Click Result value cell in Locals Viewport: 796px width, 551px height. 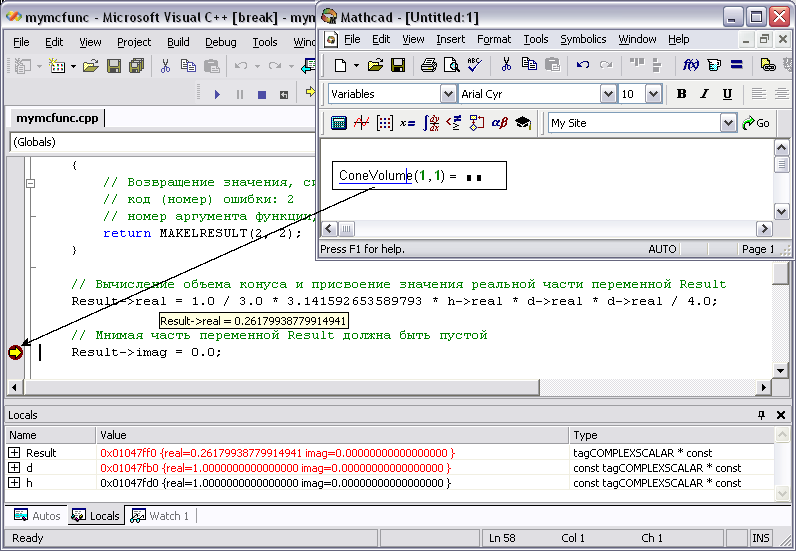(333, 453)
